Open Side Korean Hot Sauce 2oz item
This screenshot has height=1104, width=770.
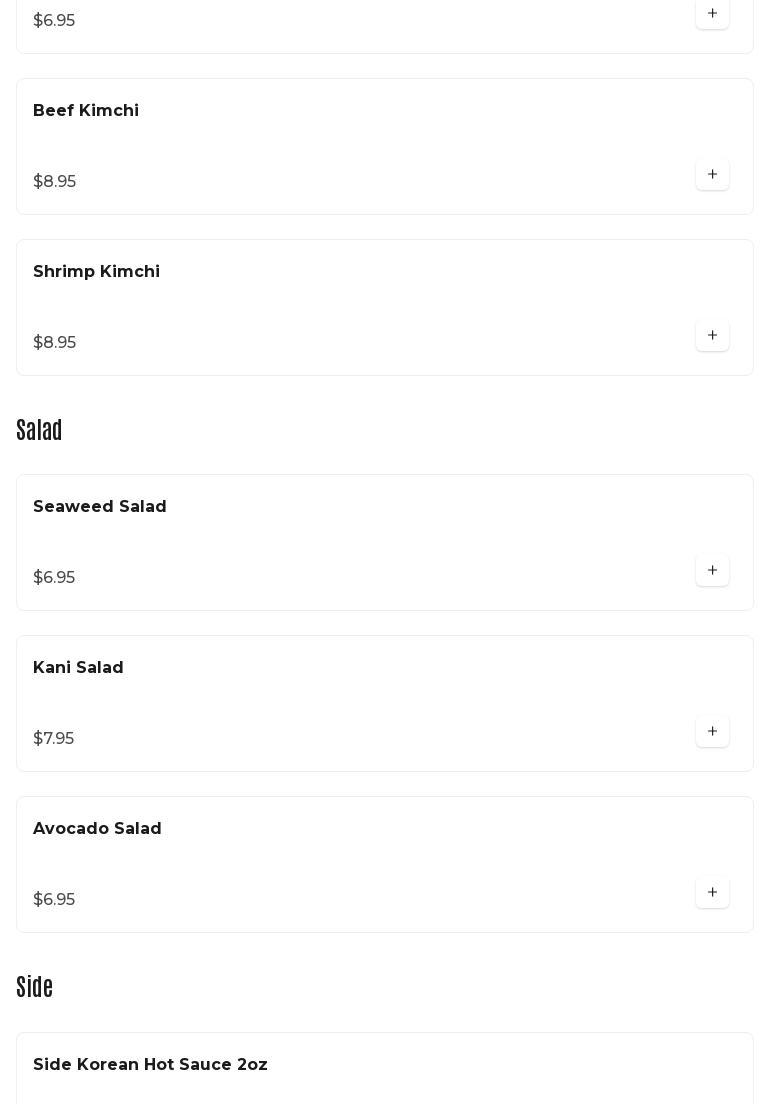pos(150,1064)
